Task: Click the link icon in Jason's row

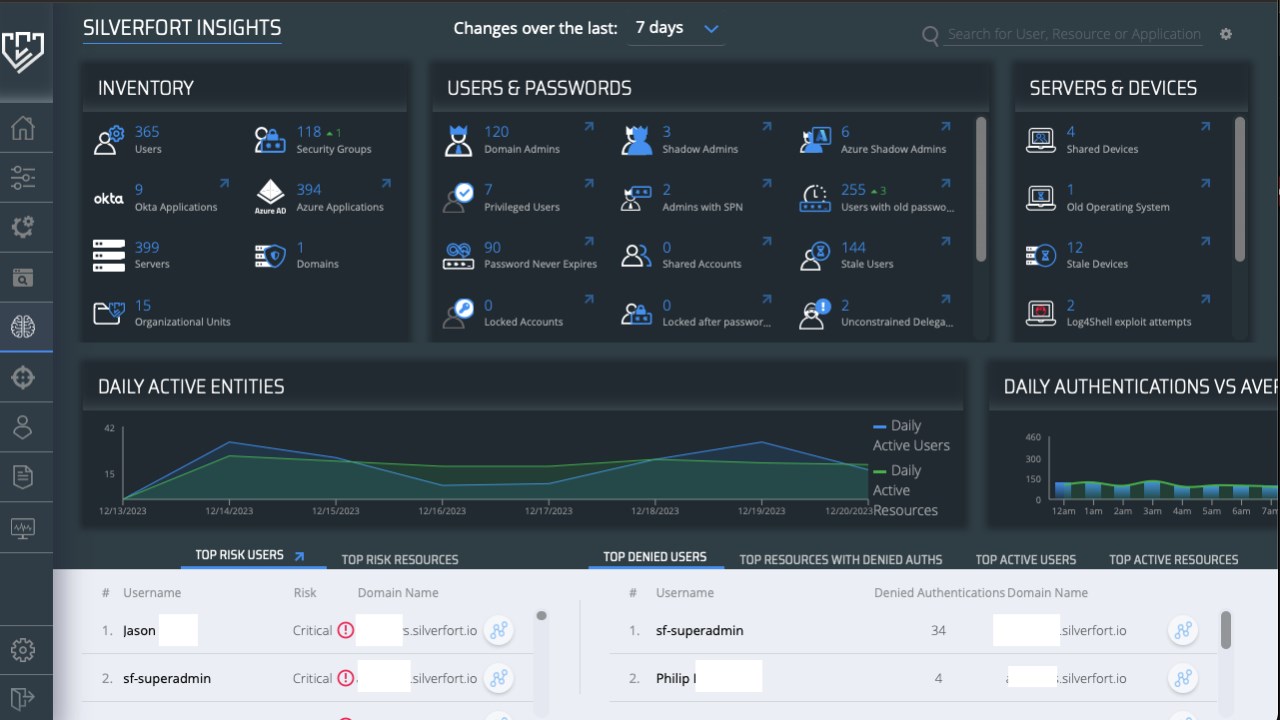Action: click(498, 631)
